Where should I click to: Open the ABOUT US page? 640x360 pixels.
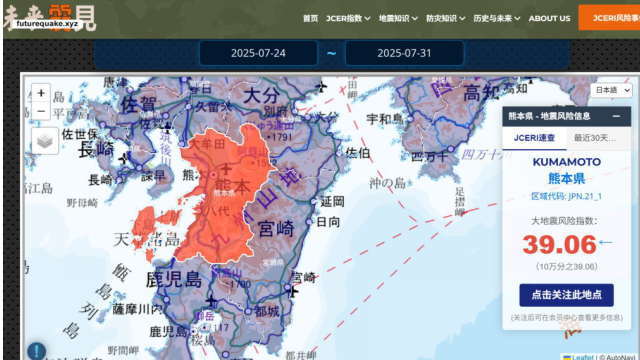(549, 18)
